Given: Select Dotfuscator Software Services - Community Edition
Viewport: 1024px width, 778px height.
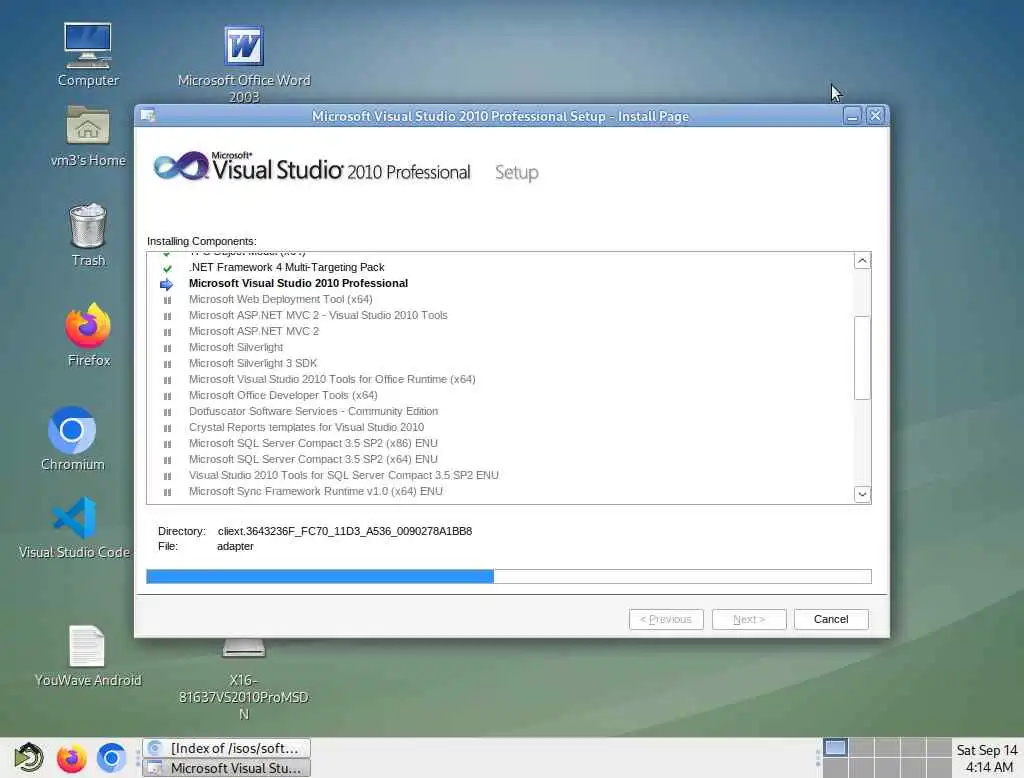Looking at the screenshot, I should [313, 411].
